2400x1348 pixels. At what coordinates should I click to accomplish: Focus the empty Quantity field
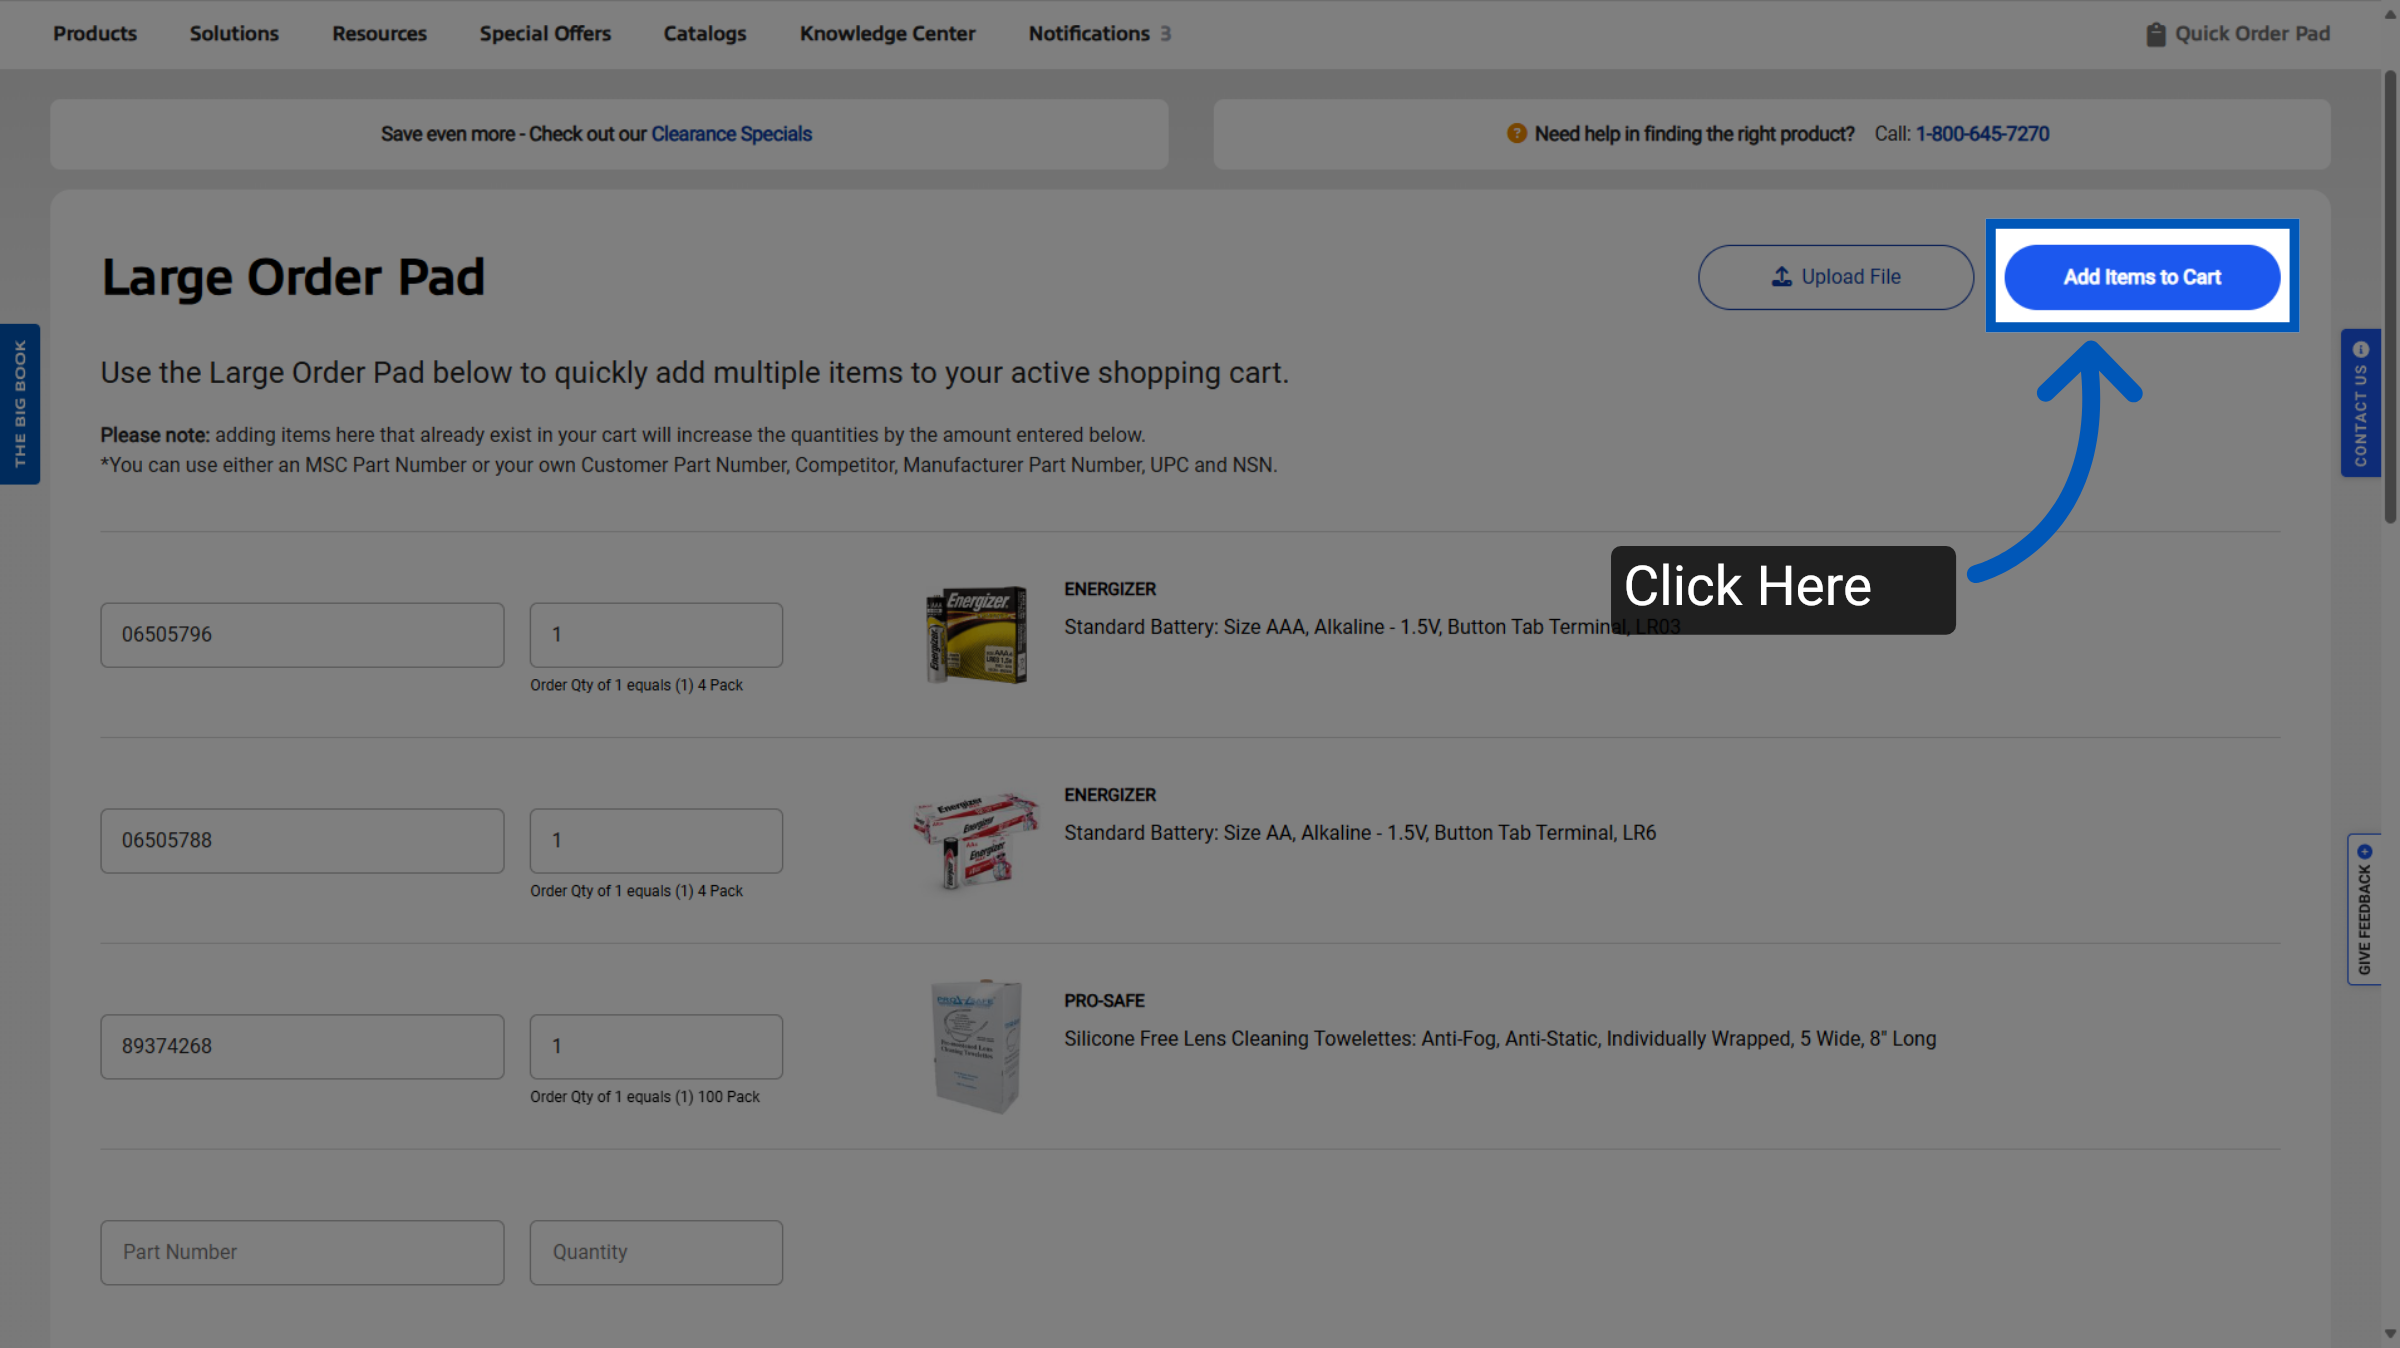[x=656, y=1253]
